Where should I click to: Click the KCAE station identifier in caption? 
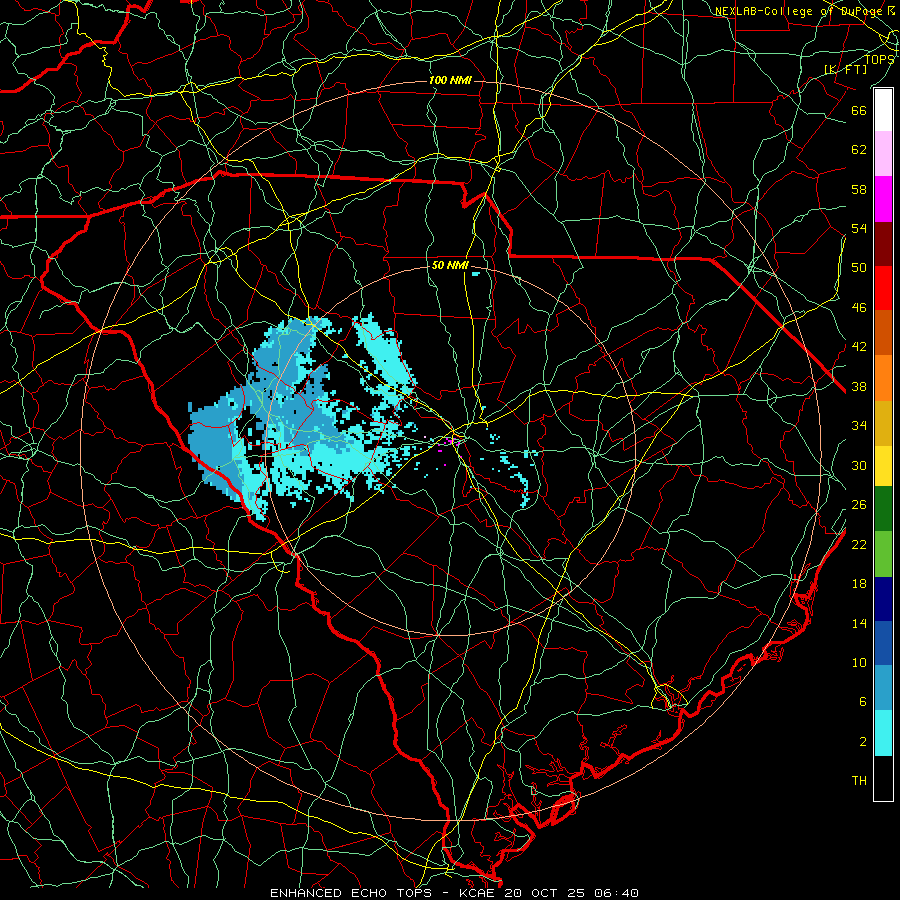[478, 893]
